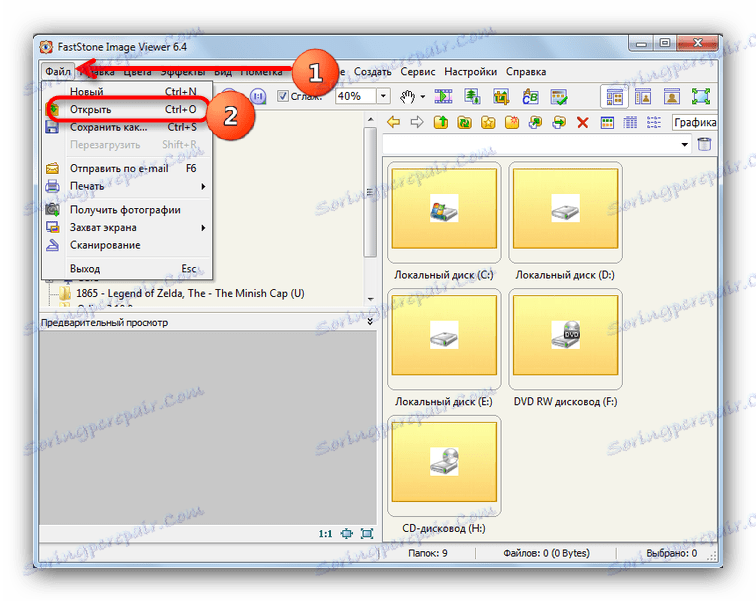The width and height of the screenshot is (756, 601).
Task: Open the Настройки menu
Action: (471, 72)
